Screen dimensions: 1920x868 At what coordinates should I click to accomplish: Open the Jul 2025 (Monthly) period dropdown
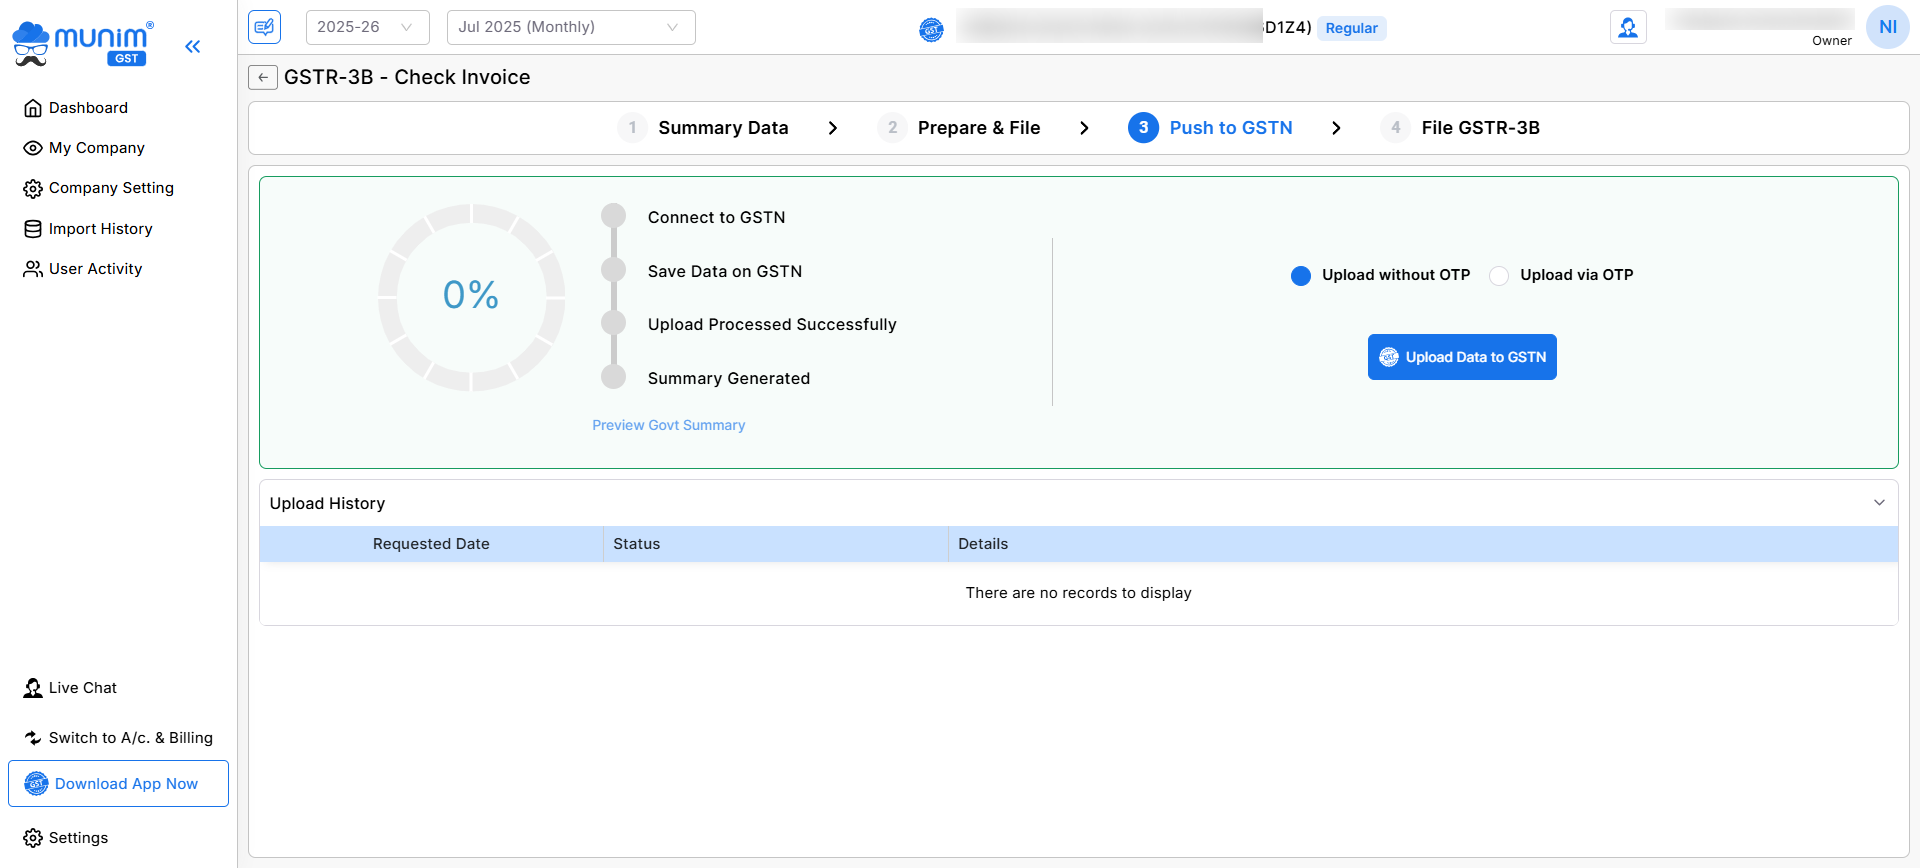pyautogui.click(x=571, y=27)
